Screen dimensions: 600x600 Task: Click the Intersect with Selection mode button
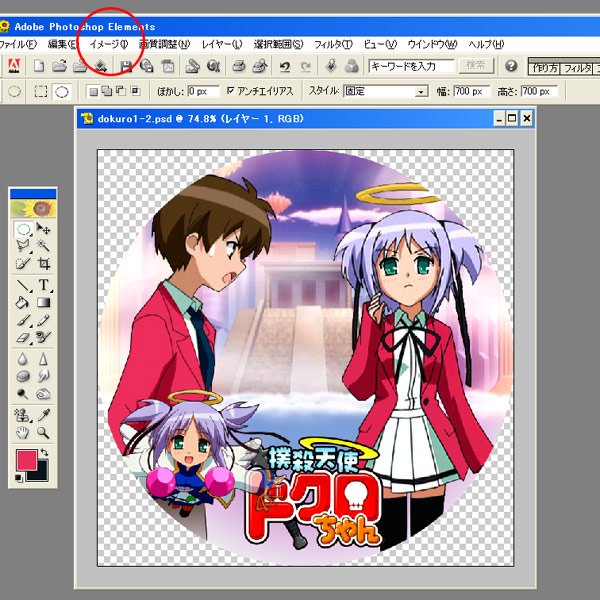click(x=135, y=91)
